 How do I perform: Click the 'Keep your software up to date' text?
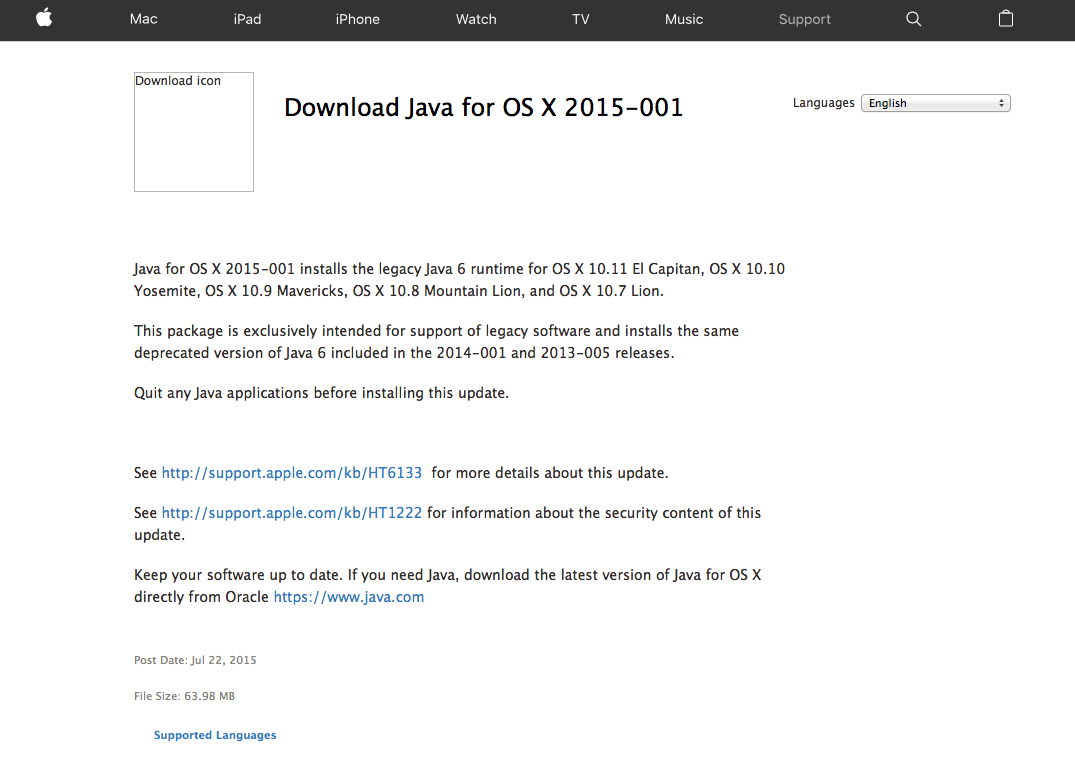coord(448,585)
